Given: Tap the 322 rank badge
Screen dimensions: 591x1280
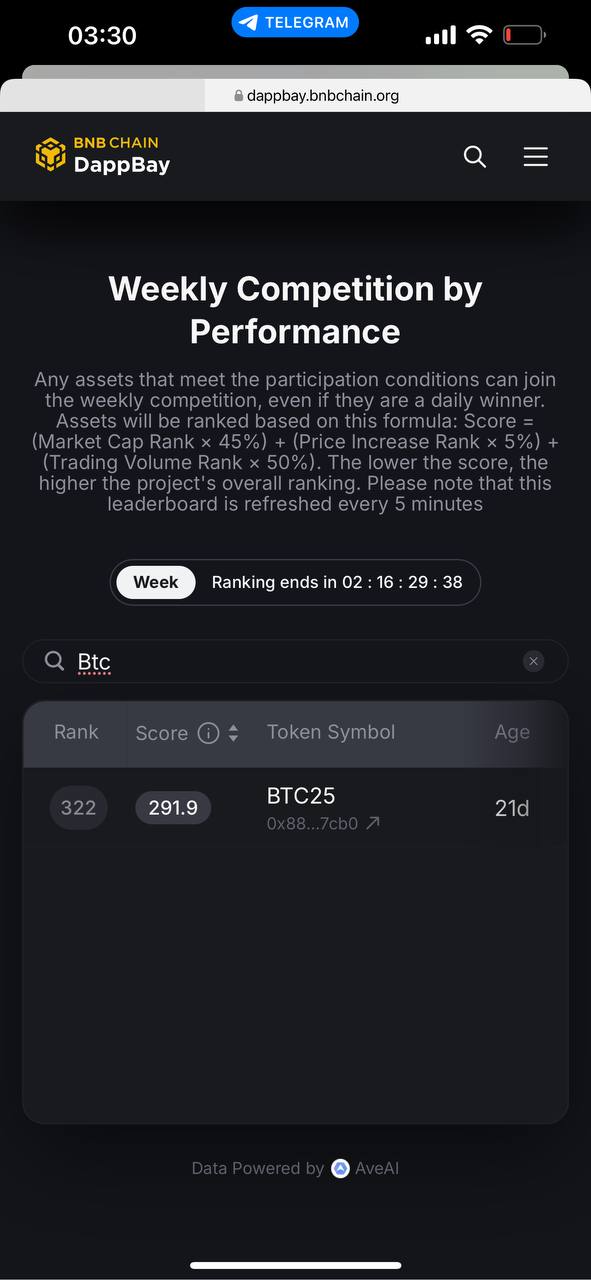Looking at the screenshot, I should (x=78, y=808).
